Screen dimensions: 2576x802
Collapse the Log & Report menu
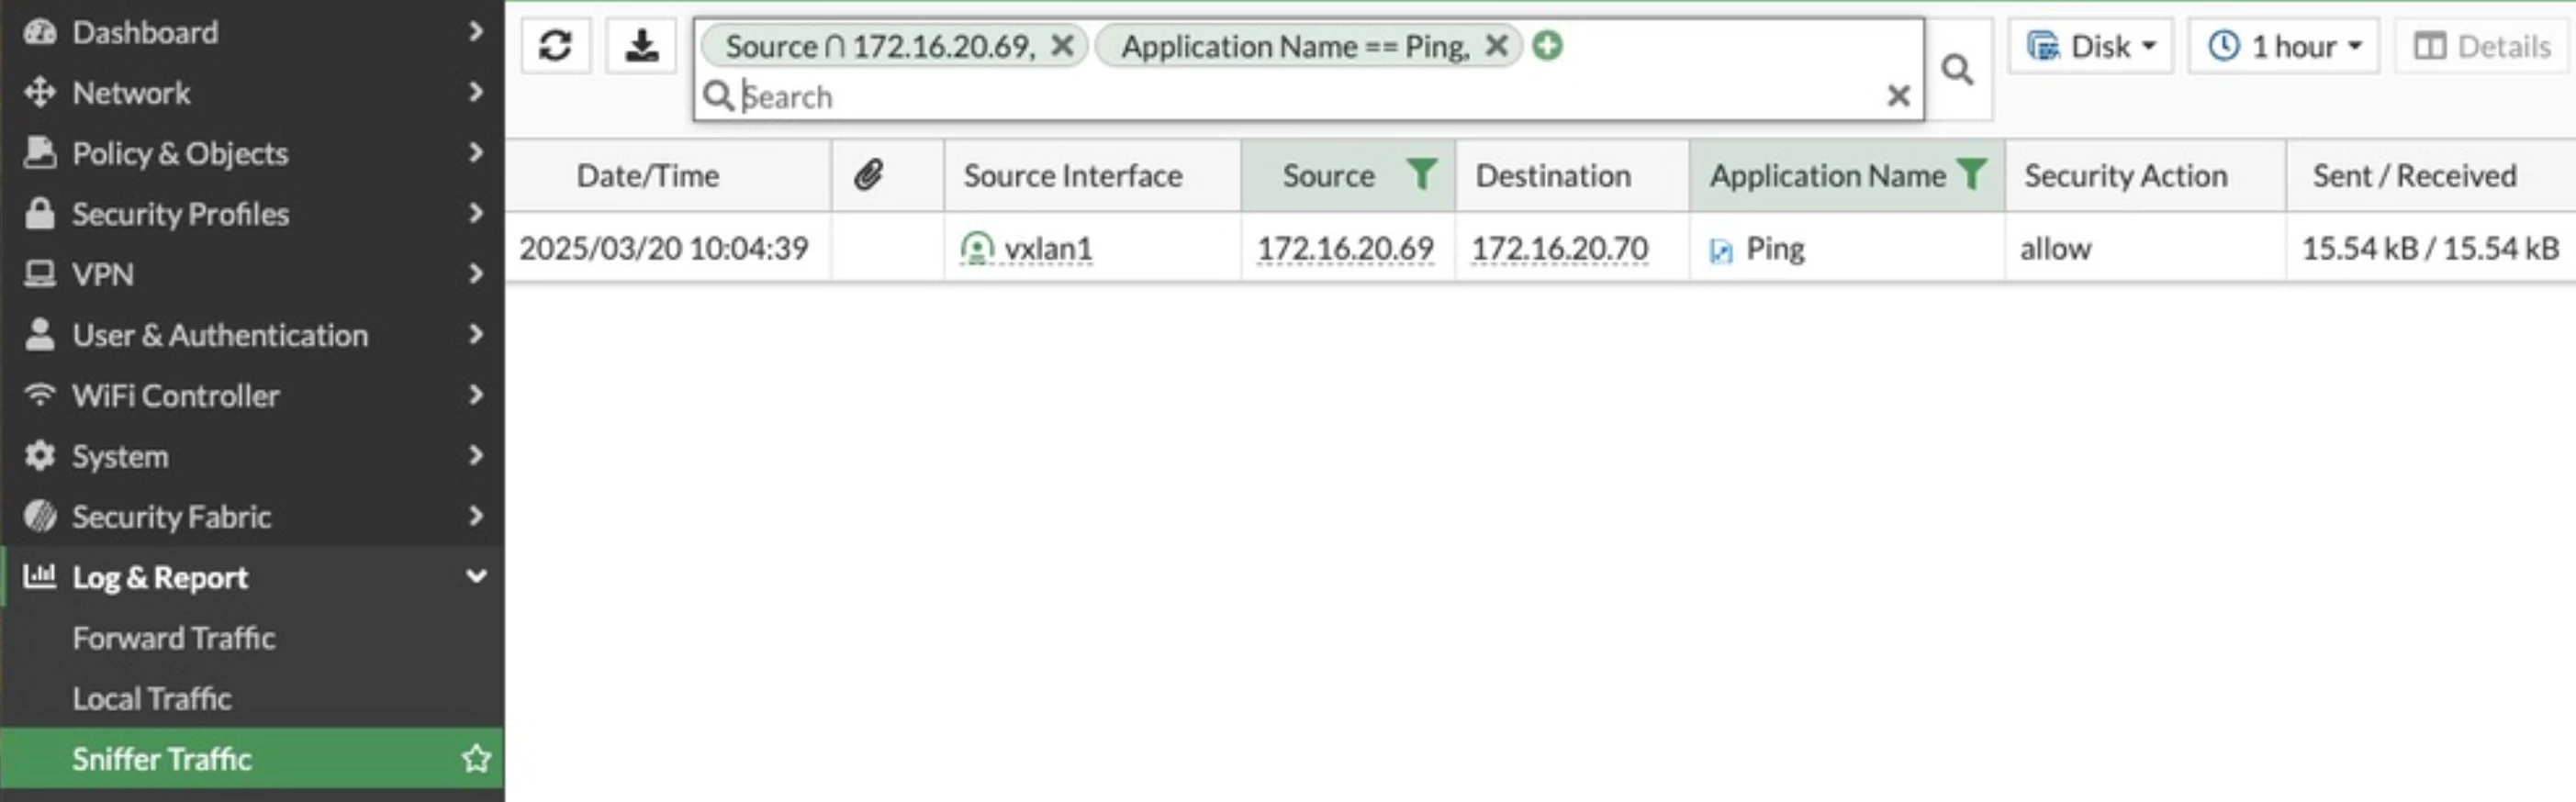tap(252, 577)
